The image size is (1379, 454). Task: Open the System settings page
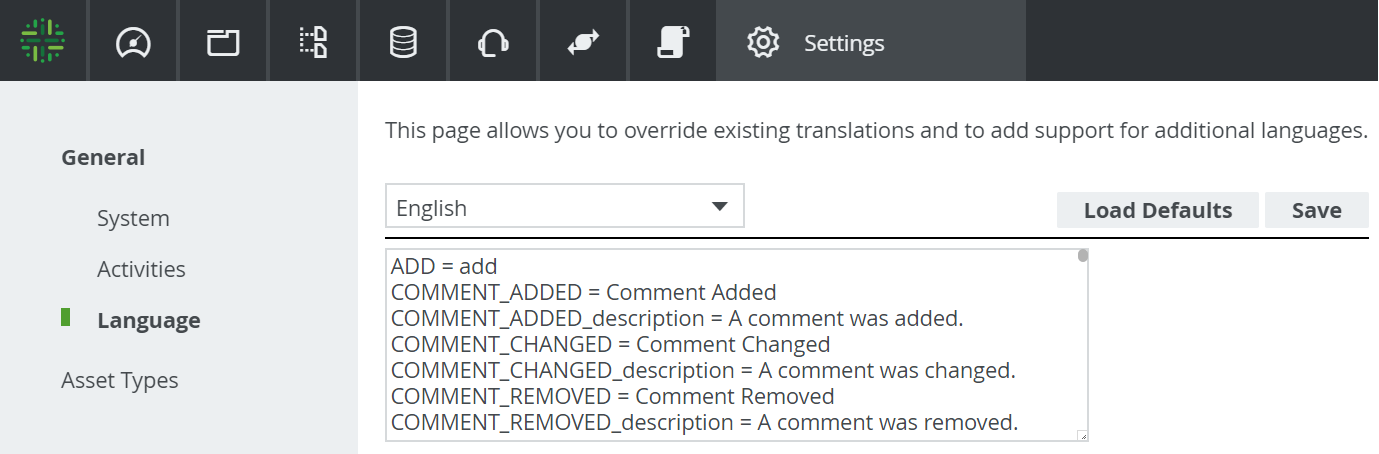click(x=133, y=218)
